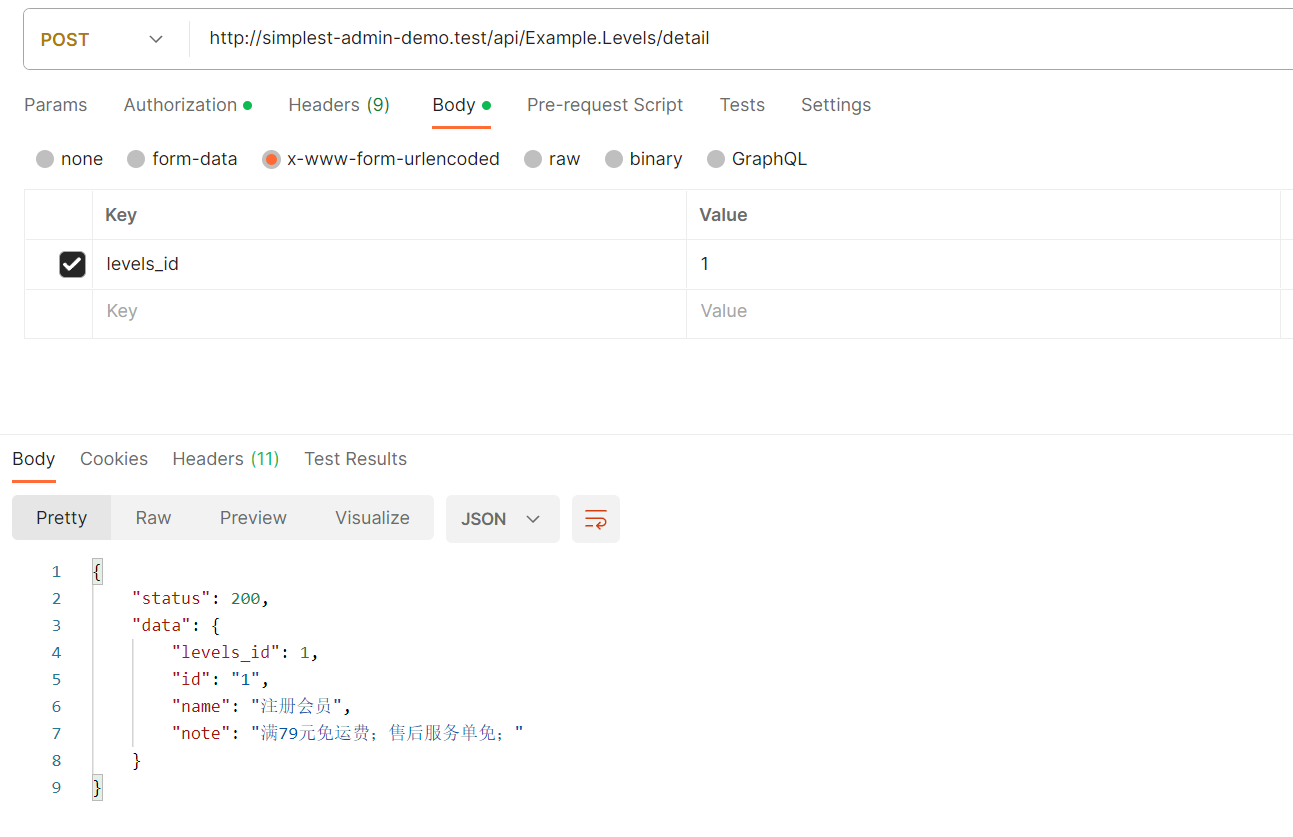This screenshot has height=837, width=1293.
Task: Open the POST method dropdown
Action: (x=101, y=39)
